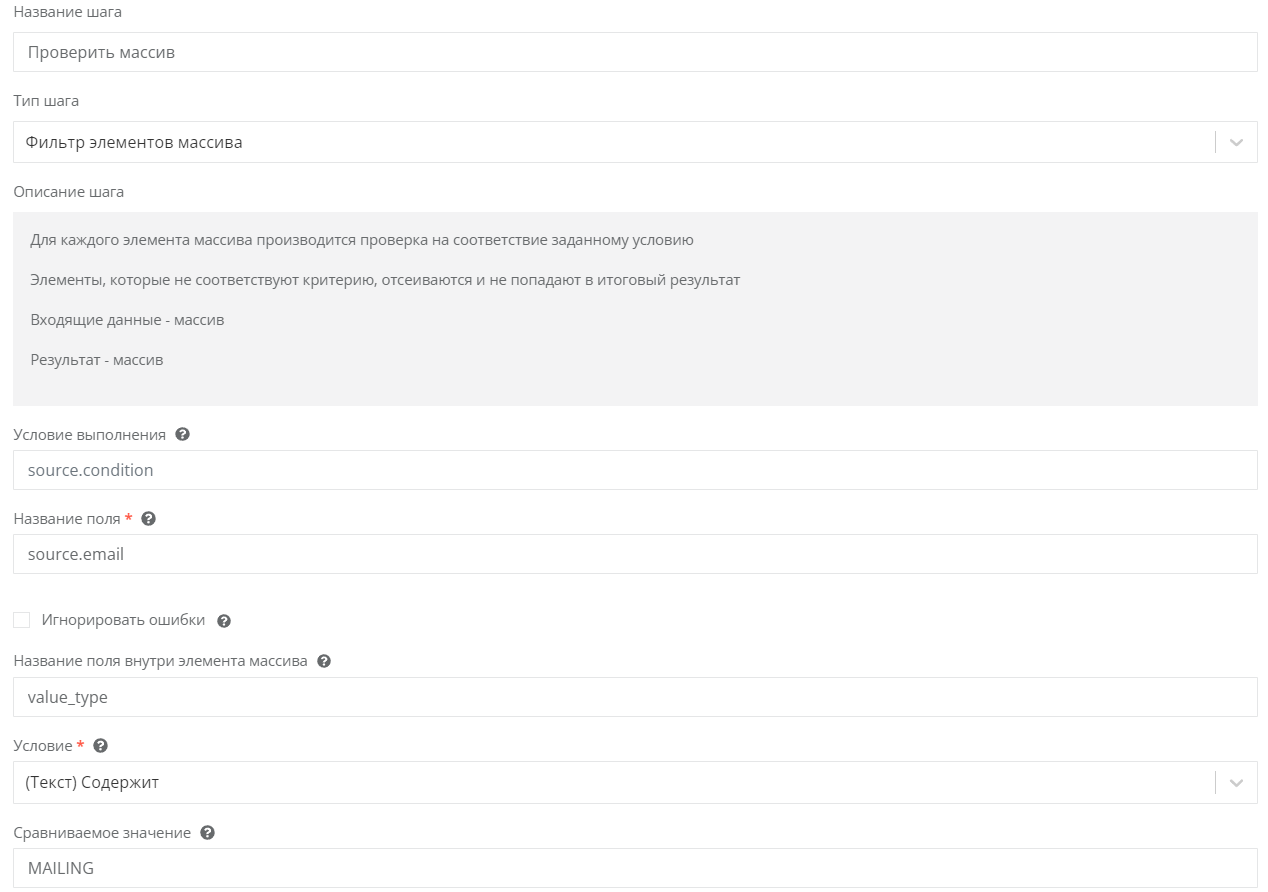The width and height of the screenshot is (1268, 892).
Task: Click question mark icon next to Условие
Action: coord(100,746)
